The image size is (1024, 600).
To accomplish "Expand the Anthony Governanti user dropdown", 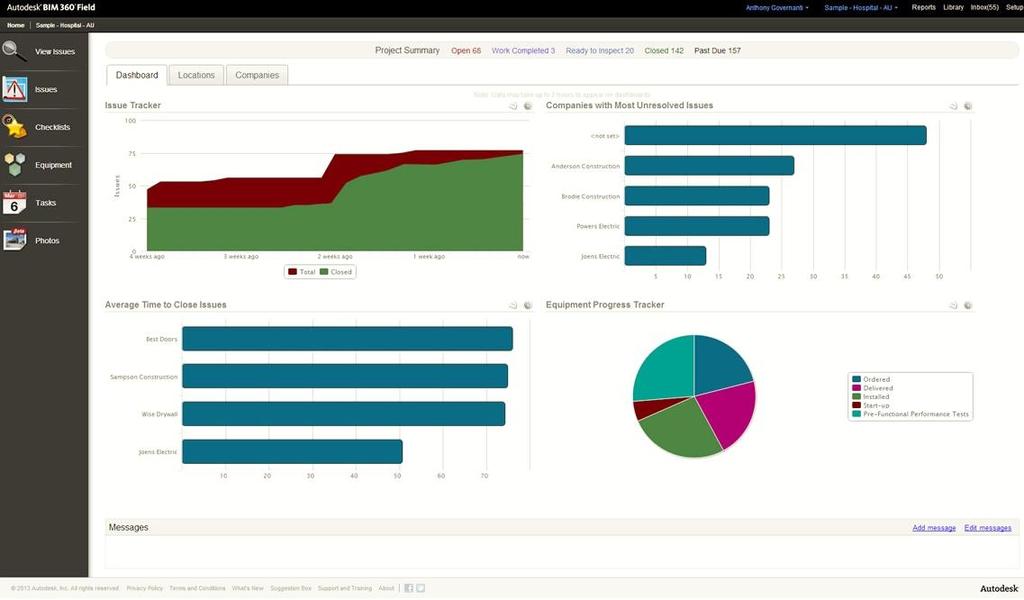I will 777,8.
